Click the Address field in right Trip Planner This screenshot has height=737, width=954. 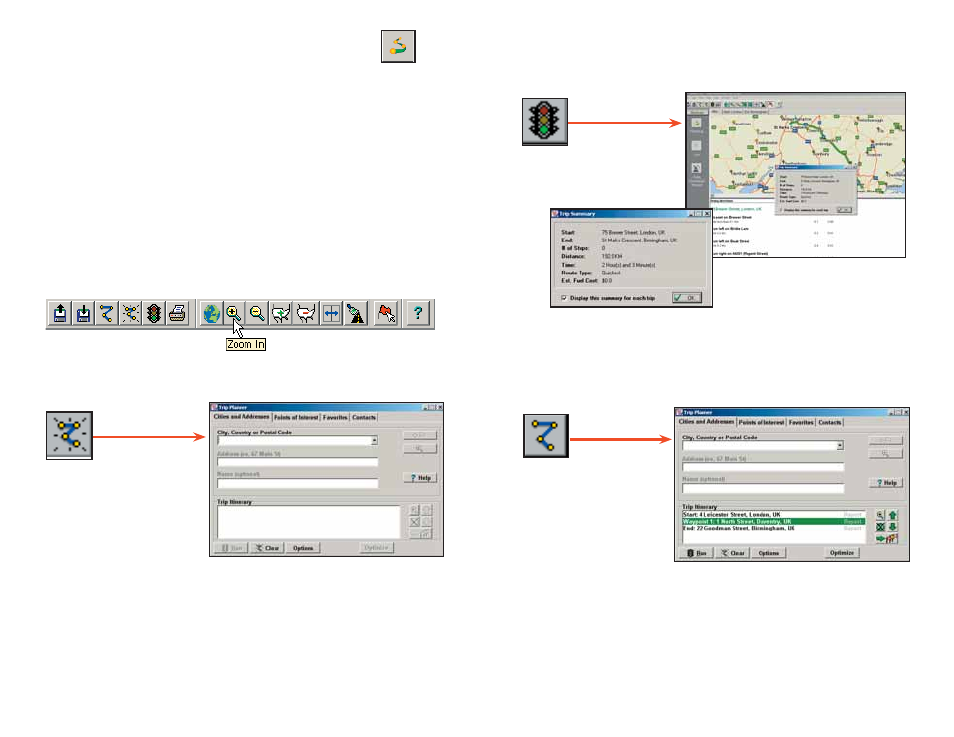[763, 467]
